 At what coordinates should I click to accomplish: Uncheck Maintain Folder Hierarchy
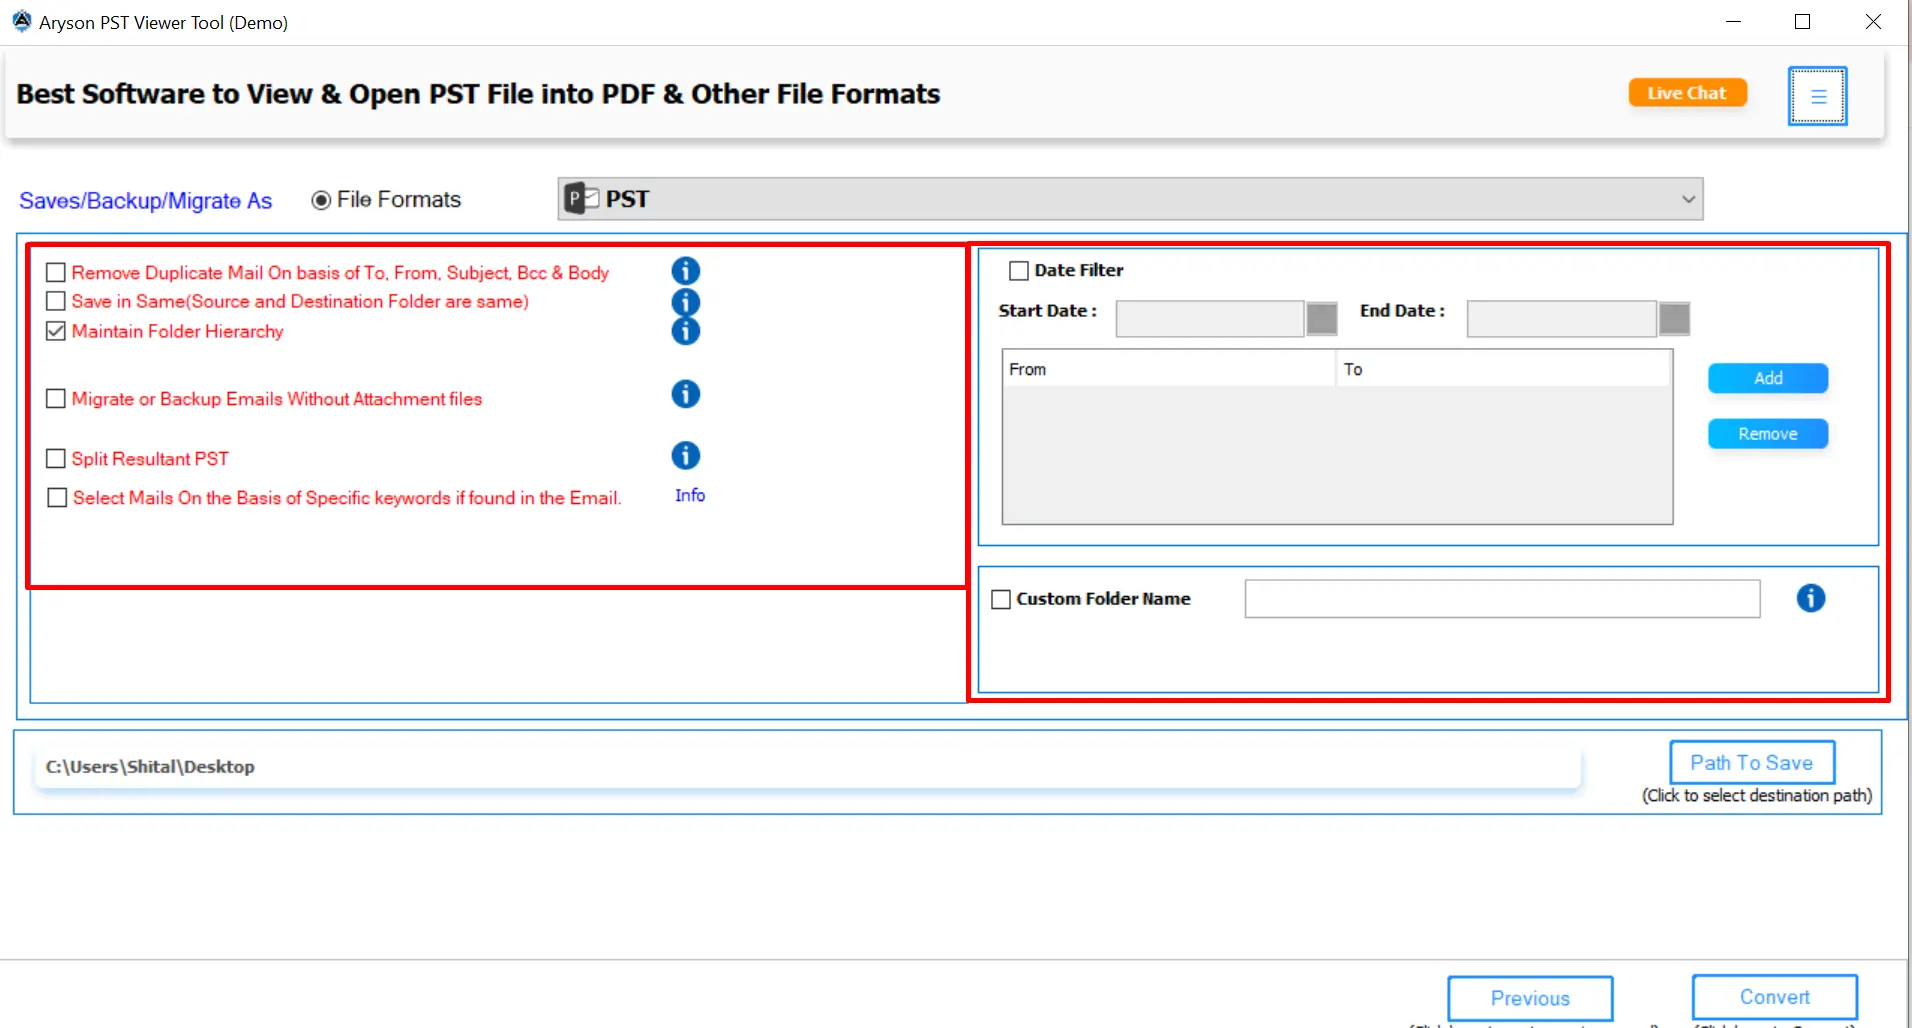[x=55, y=331]
